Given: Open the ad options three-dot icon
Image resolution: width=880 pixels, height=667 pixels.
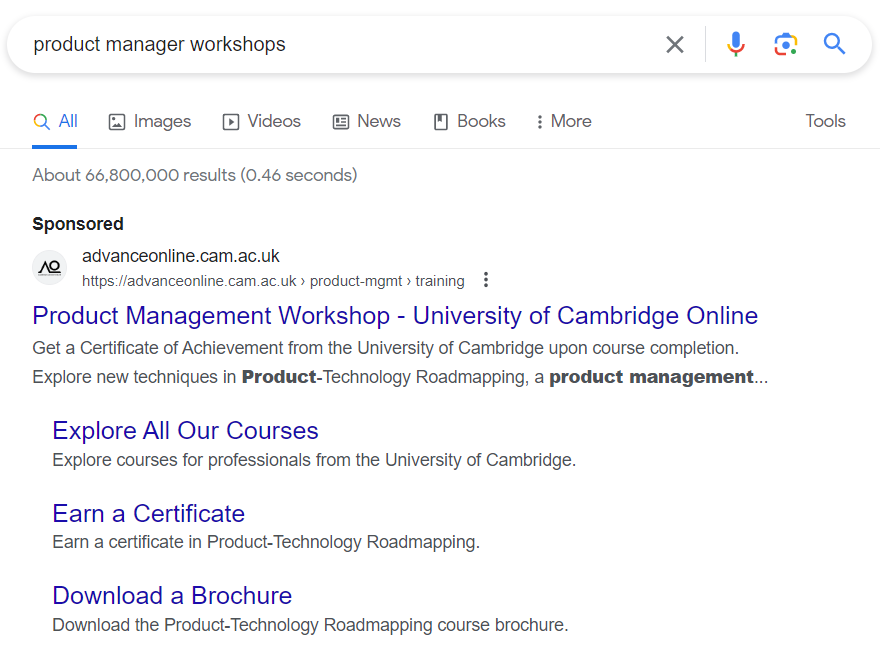Looking at the screenshot, I should coord(486,280).
